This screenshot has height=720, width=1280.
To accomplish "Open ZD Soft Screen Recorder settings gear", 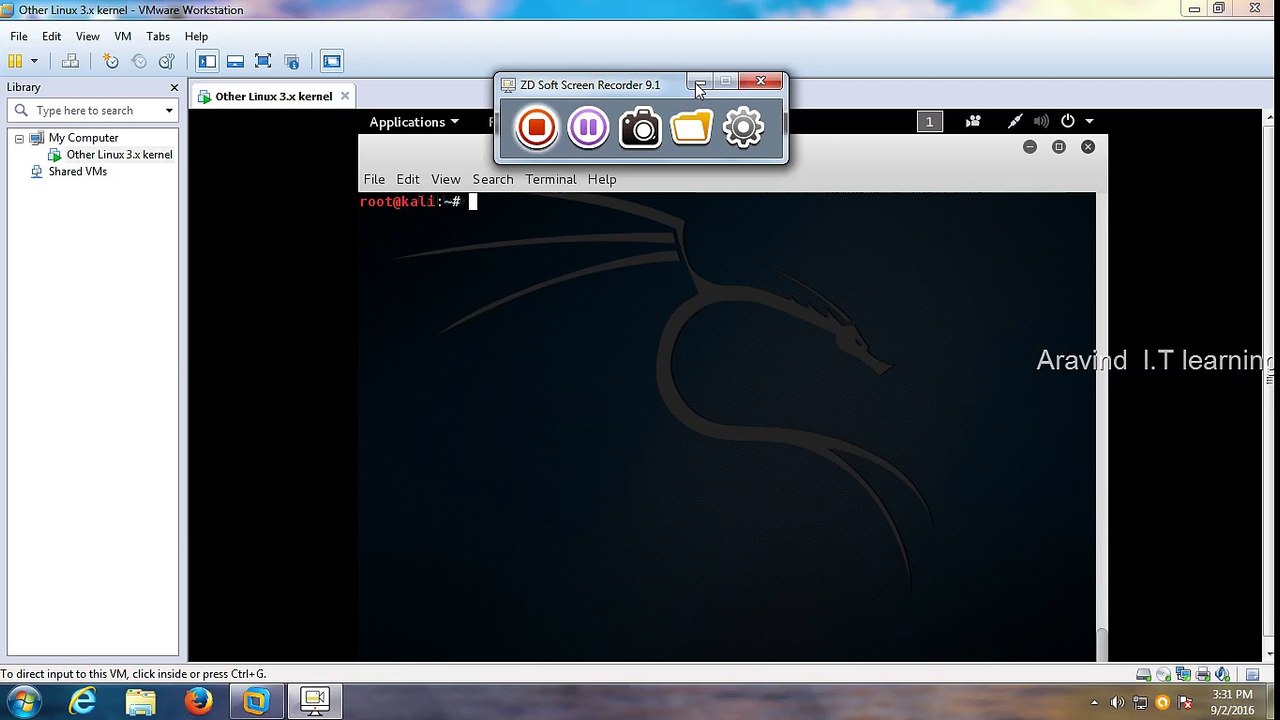I will 743,127.
